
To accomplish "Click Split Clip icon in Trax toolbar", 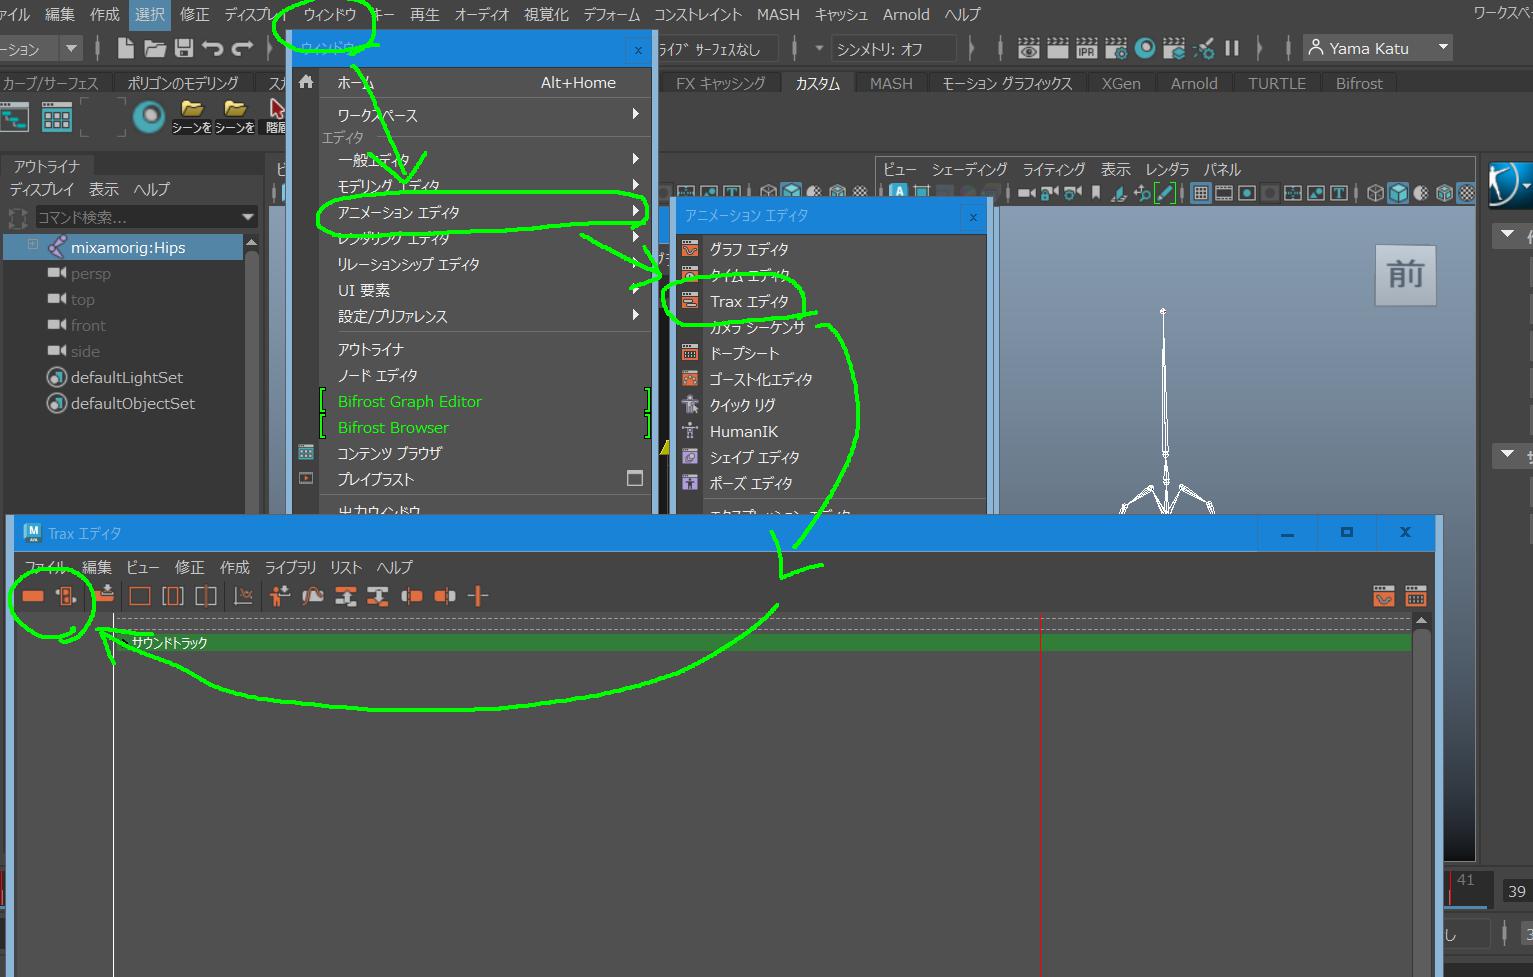I will [x=478, y=596].
